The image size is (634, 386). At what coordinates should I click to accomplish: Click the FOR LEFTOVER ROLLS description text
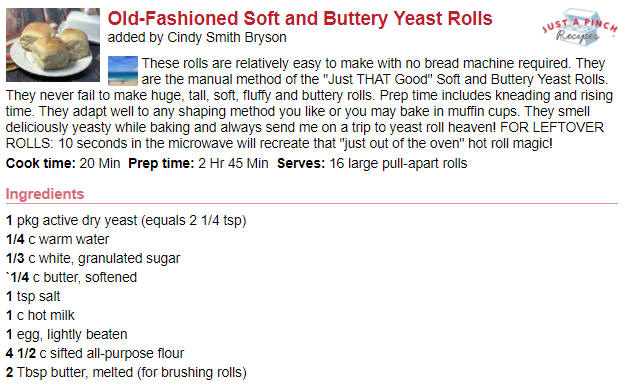(x=279, y=135)
